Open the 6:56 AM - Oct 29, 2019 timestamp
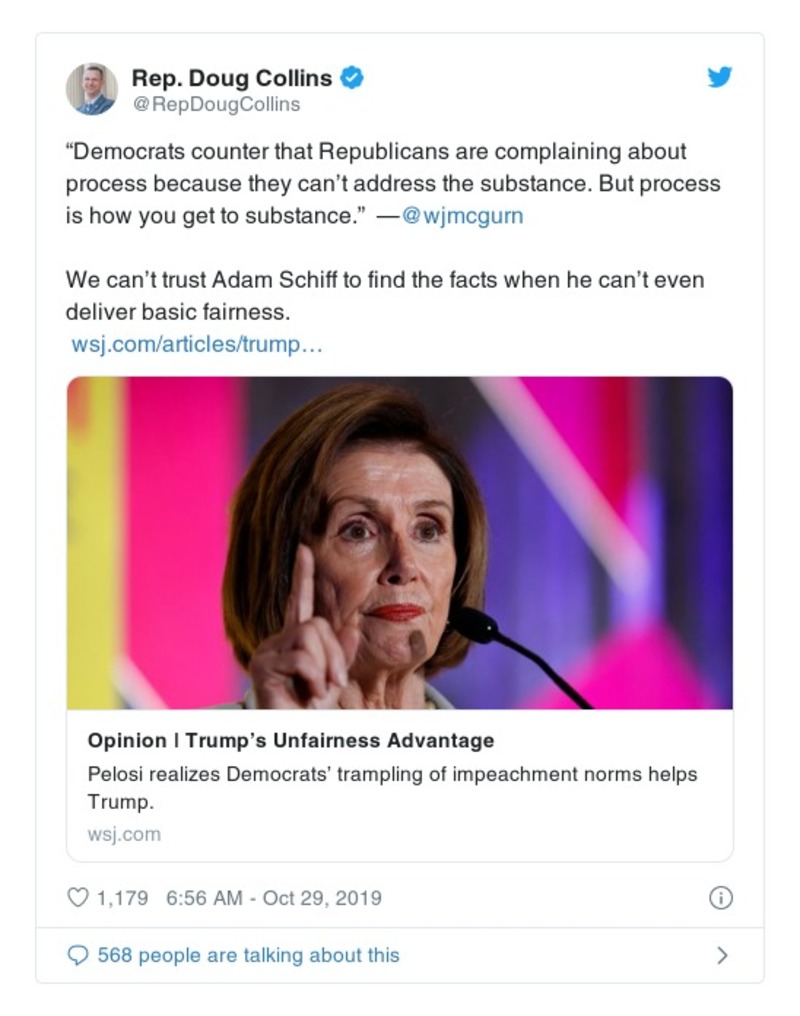Image resolution: width=800 pixels, height=1016 pixels. pyautogui.click(x=273, y=898)
